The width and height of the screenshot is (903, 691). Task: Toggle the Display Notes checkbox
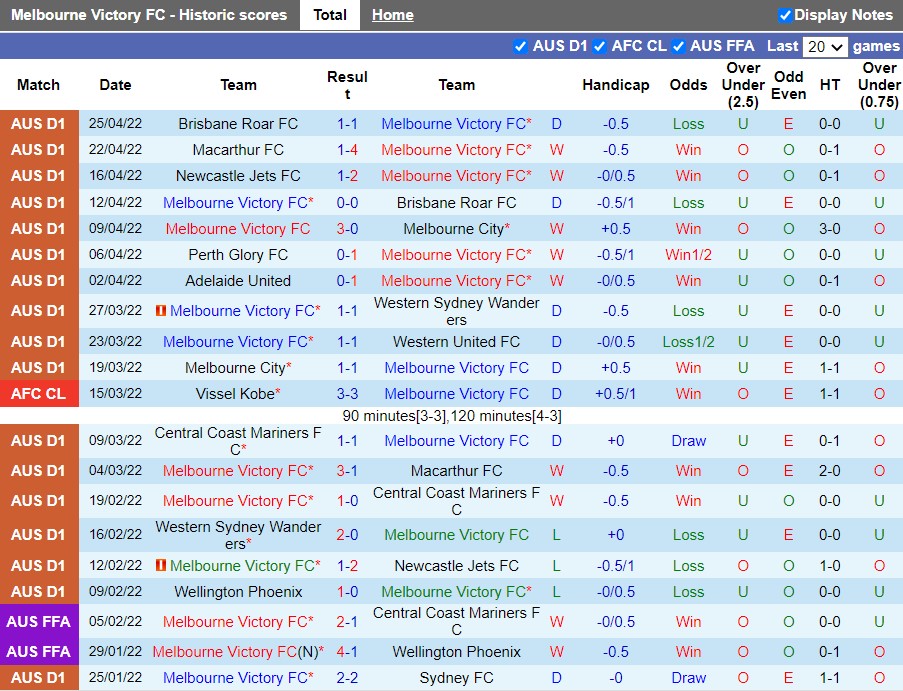(785, 15)
